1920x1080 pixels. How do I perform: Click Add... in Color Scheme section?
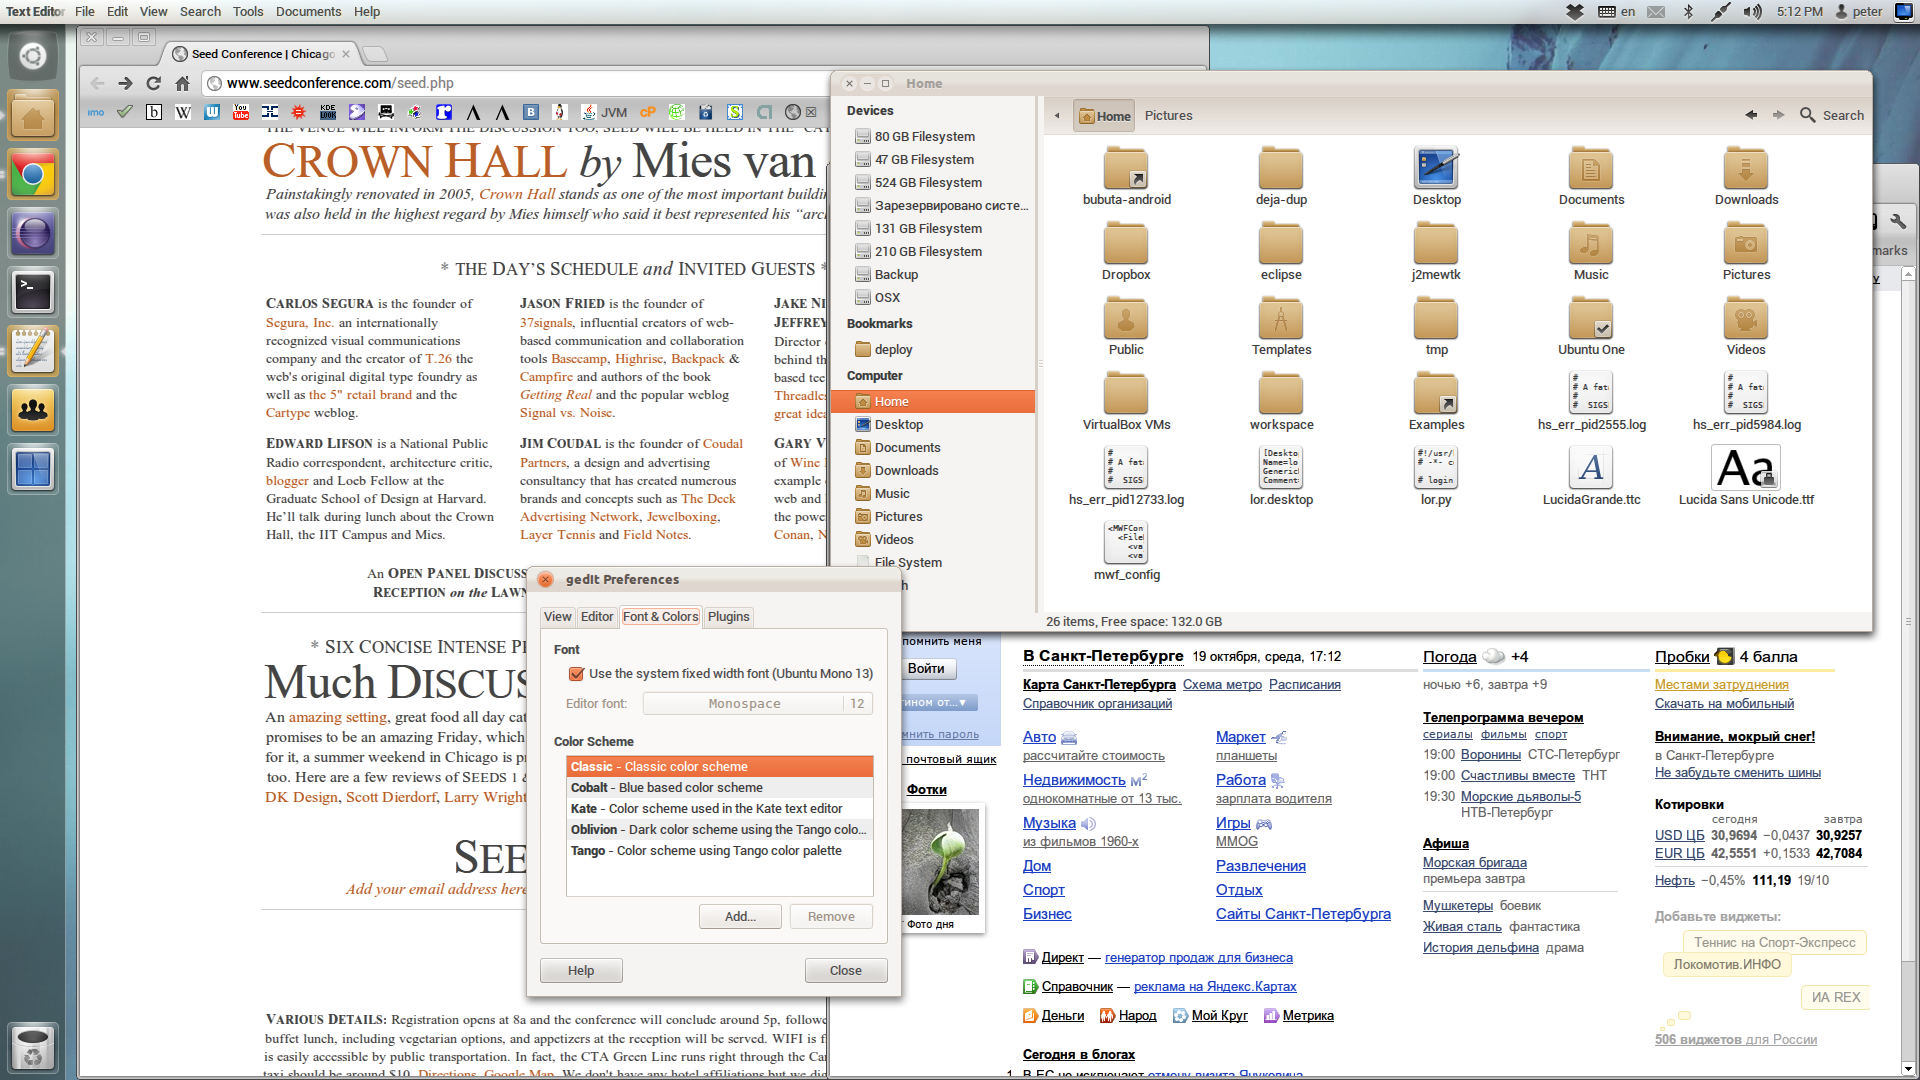tap(740, 917)
